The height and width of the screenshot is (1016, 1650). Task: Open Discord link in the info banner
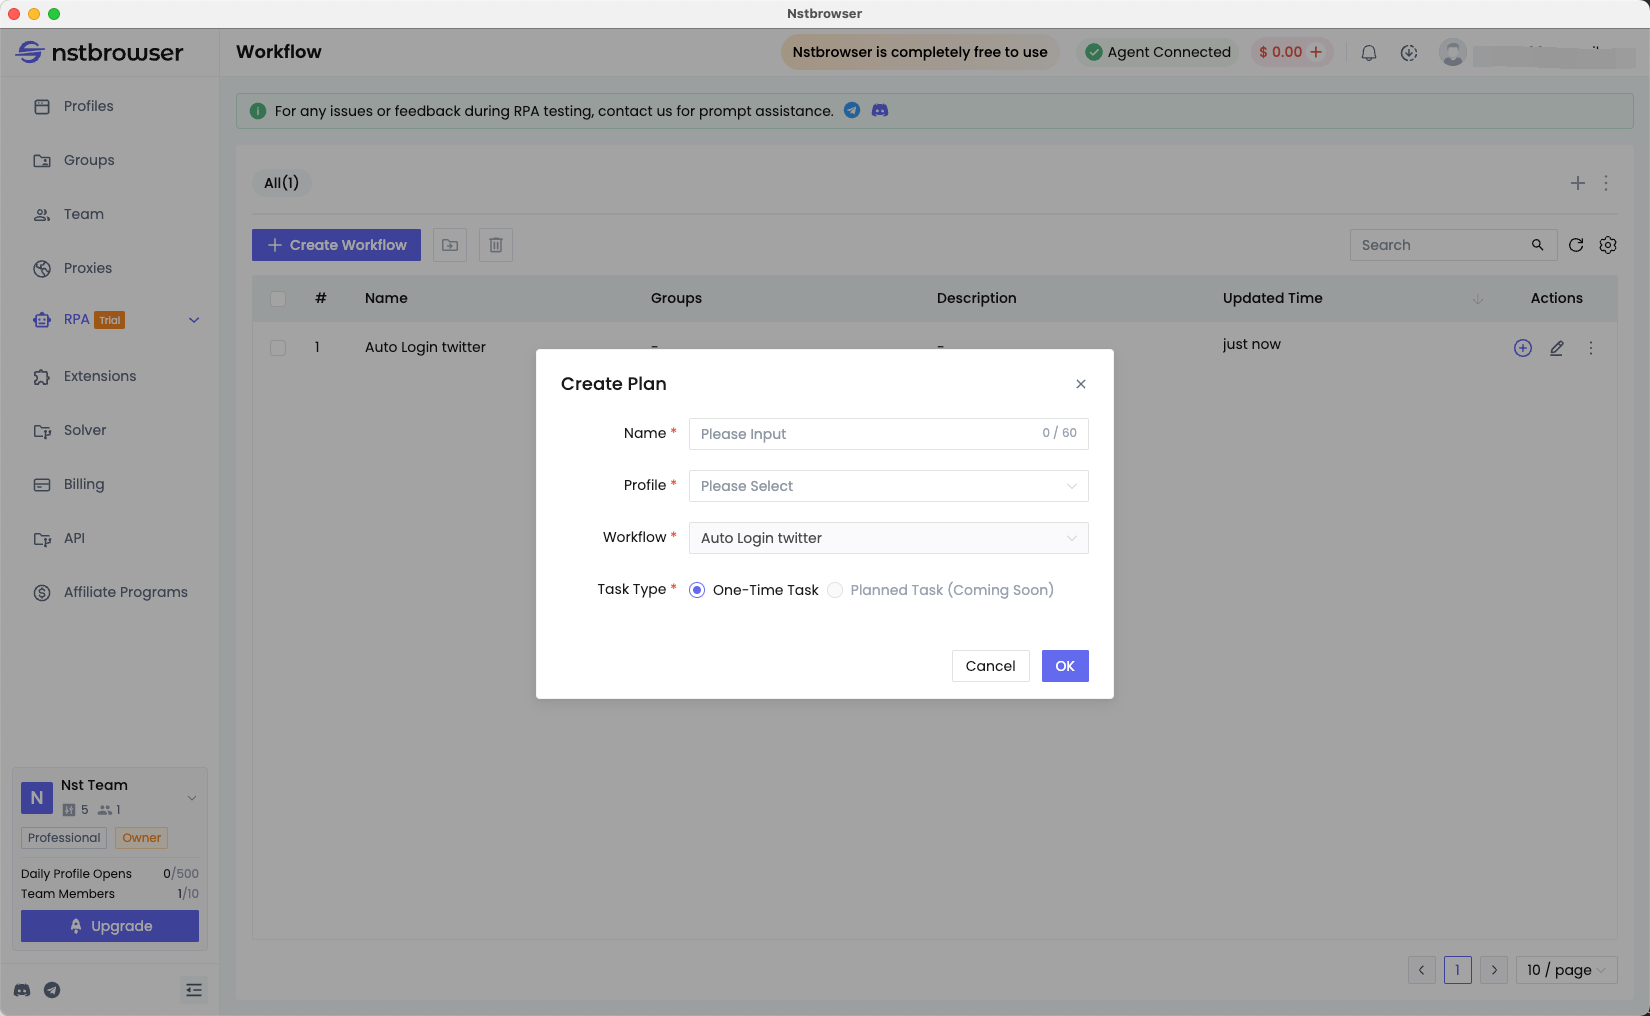tap(880, 110)
